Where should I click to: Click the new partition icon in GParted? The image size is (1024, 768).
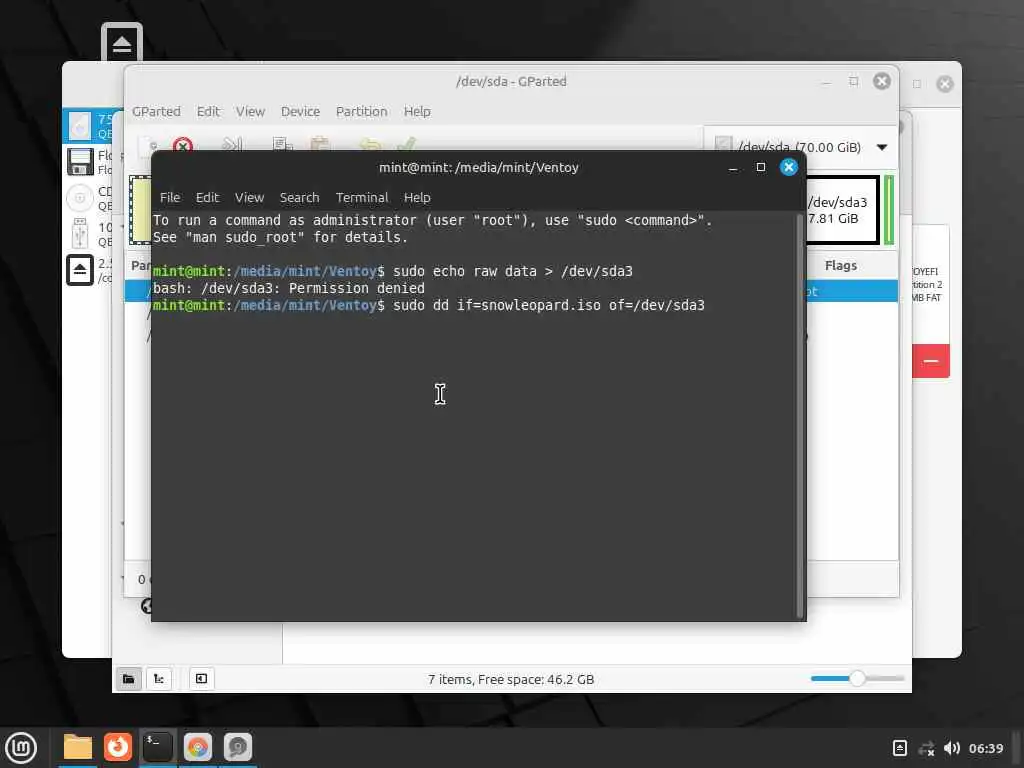point(147,145)
